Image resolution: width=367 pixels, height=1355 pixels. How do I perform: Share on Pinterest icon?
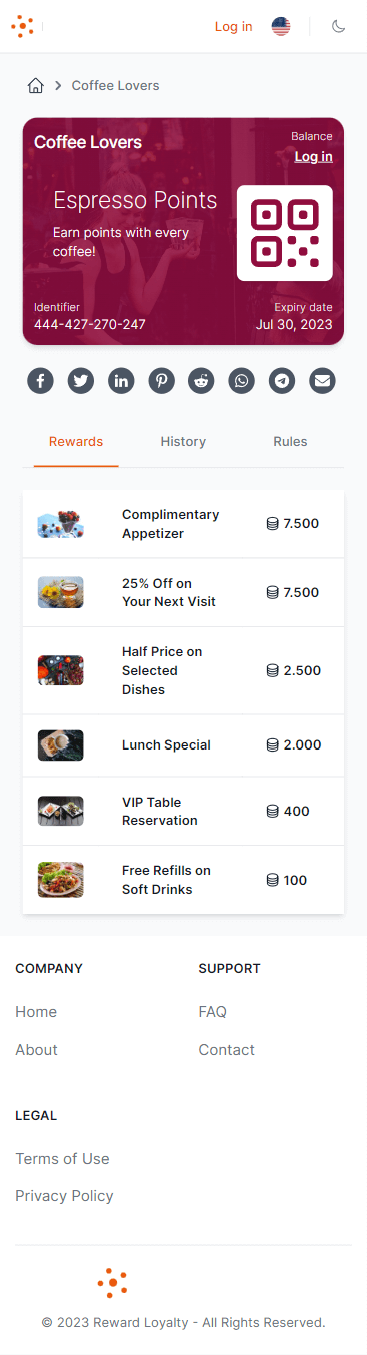pyautogui.click(x=161, y=381)
